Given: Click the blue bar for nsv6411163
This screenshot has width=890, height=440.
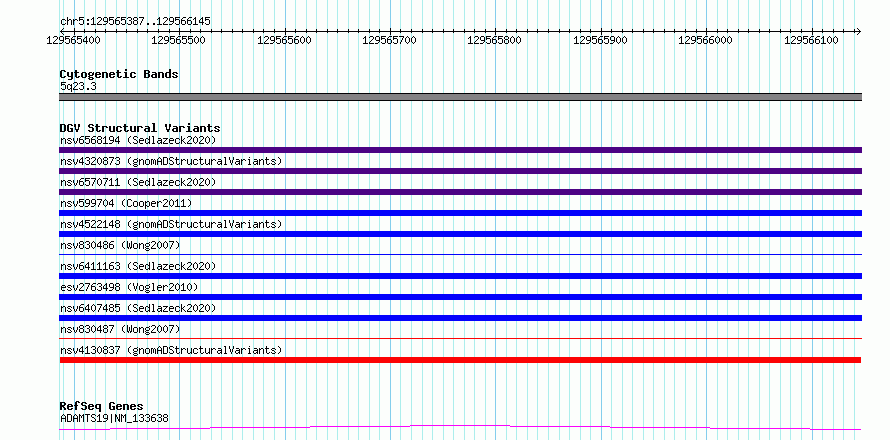Looking at the screenshot, I should coord(460,276).
